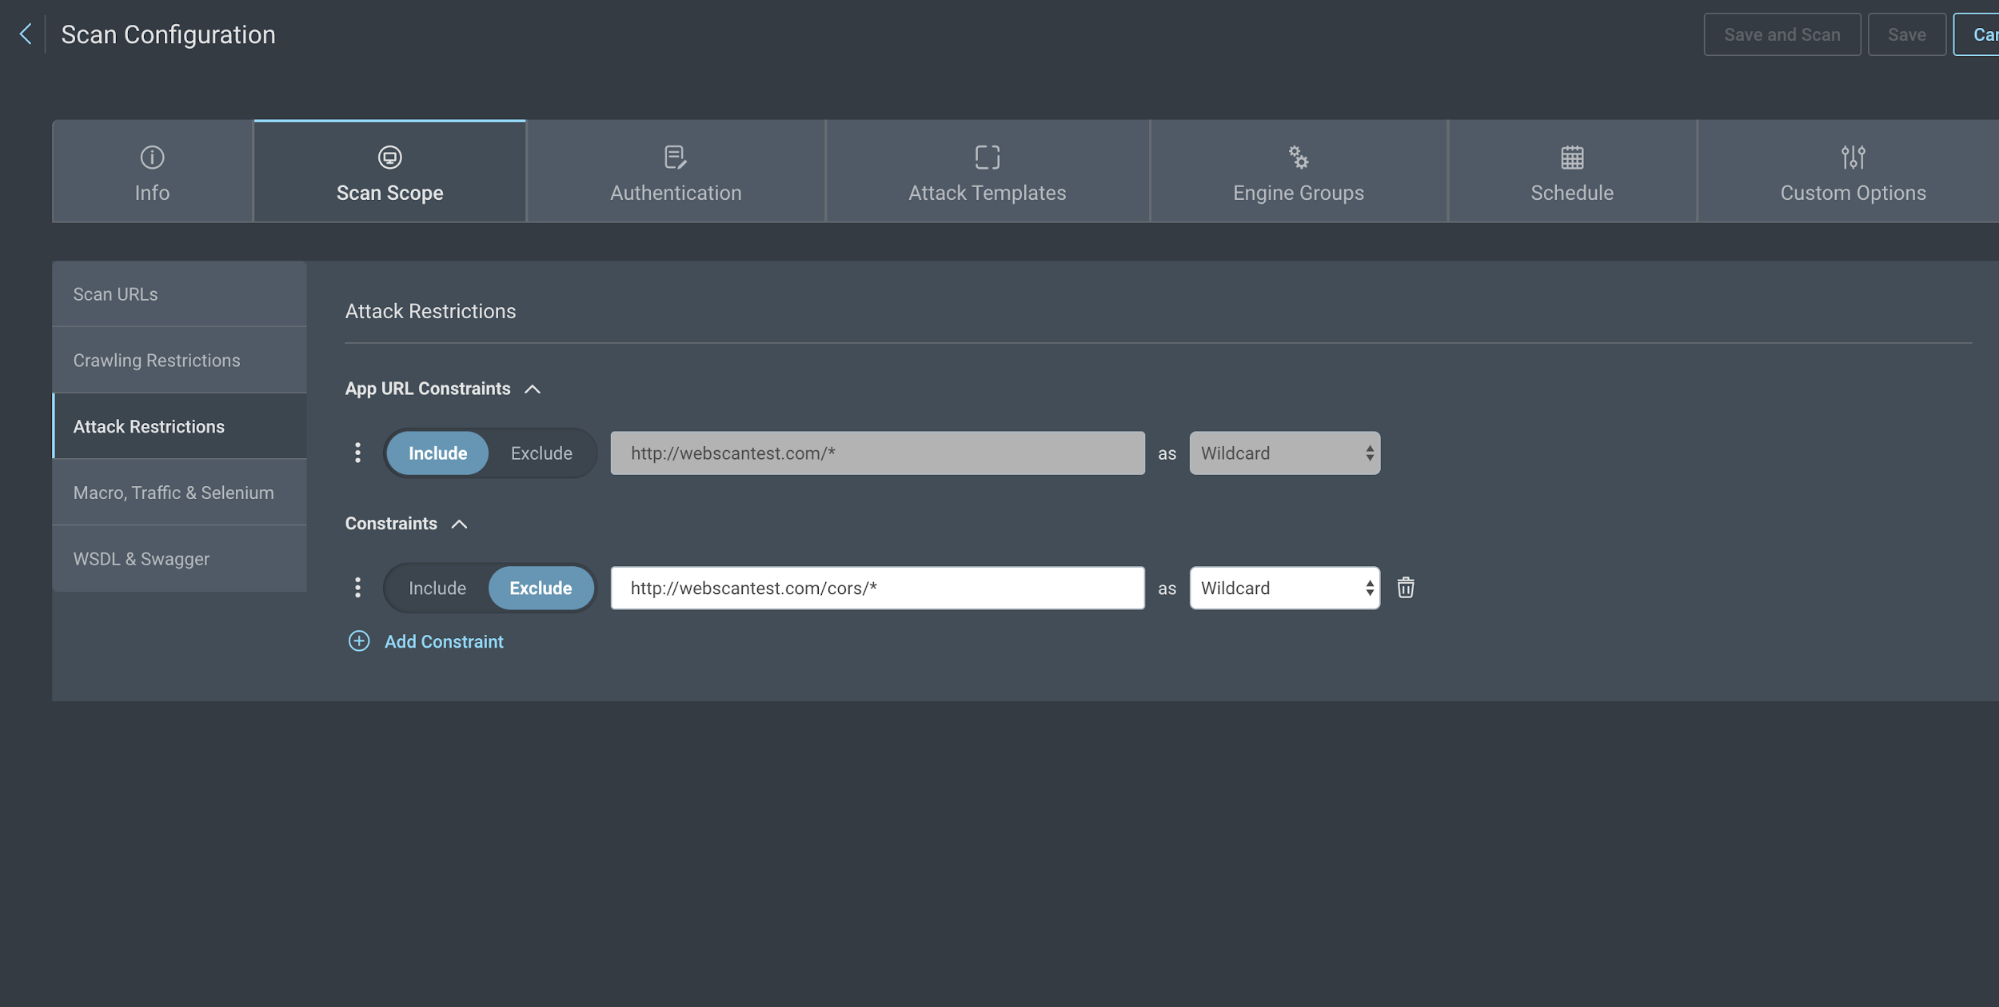
Task: Set App URL constraint to Exclude
Action: pos(541,453)
